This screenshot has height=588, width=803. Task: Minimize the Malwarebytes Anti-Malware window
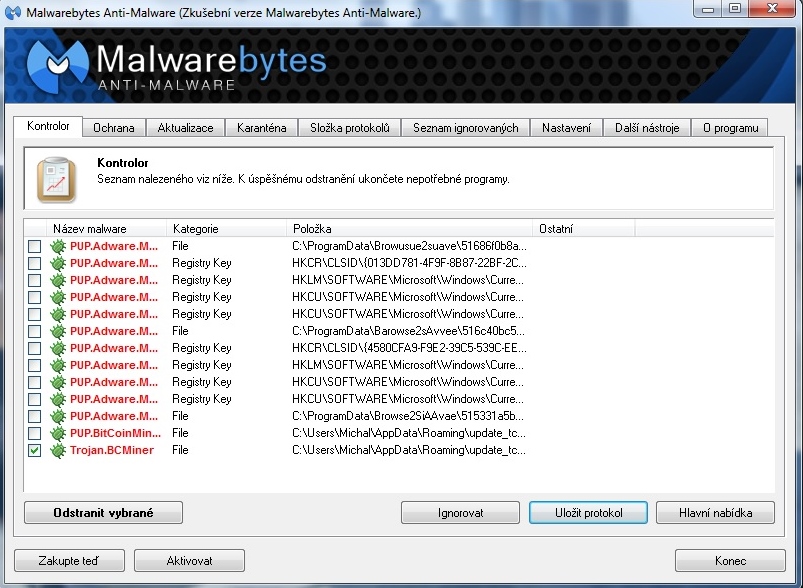pos(708,8)
